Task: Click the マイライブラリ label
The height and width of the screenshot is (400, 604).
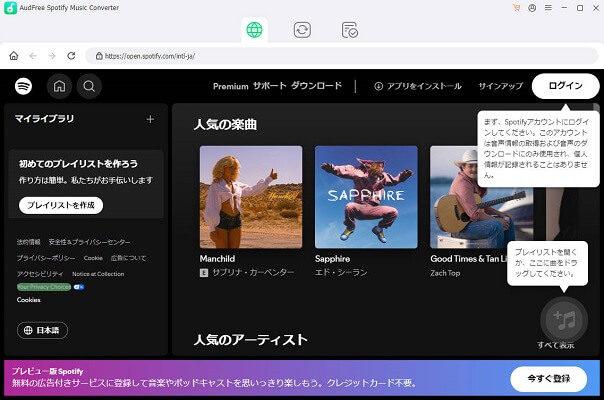Action: (44, 119)
